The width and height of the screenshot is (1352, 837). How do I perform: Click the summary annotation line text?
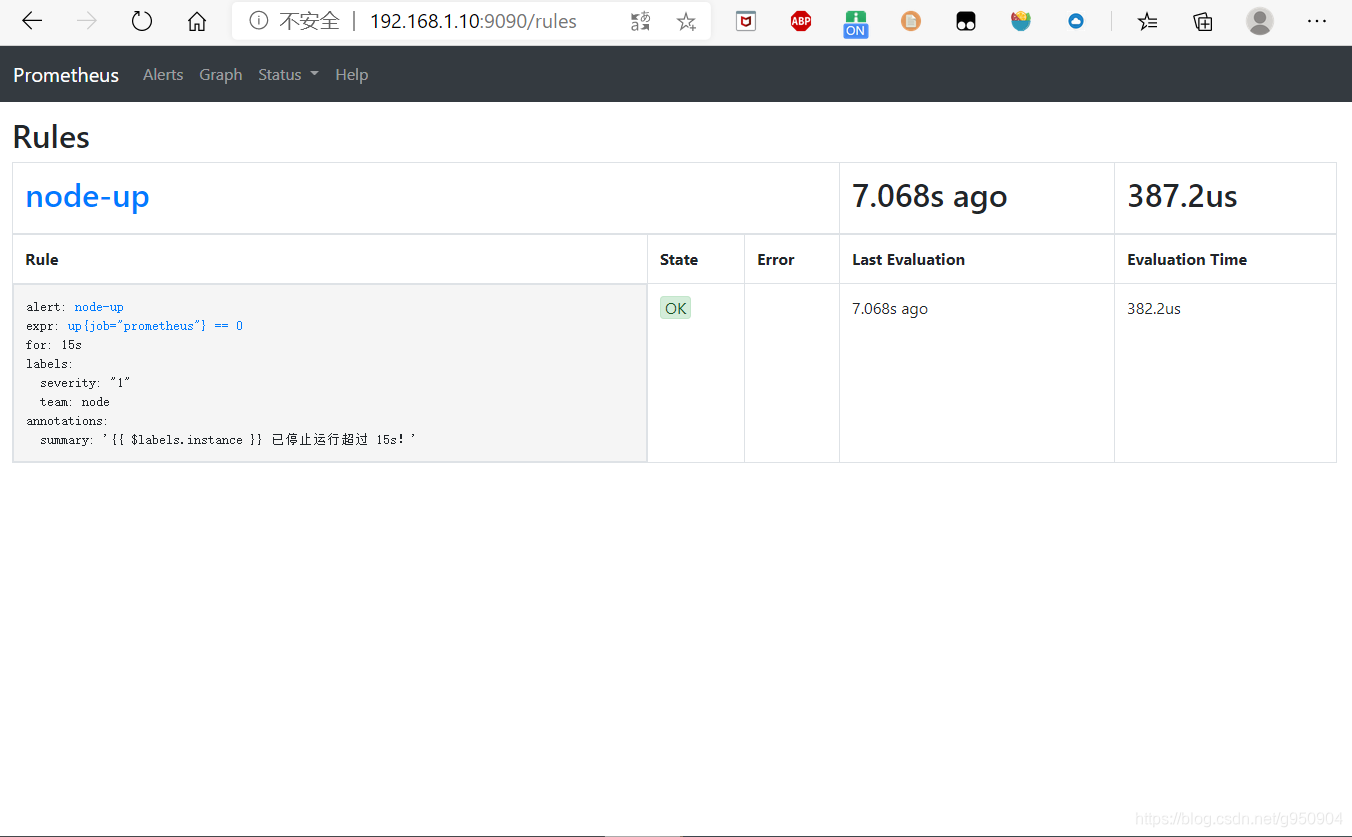click(x=228, y=440)
